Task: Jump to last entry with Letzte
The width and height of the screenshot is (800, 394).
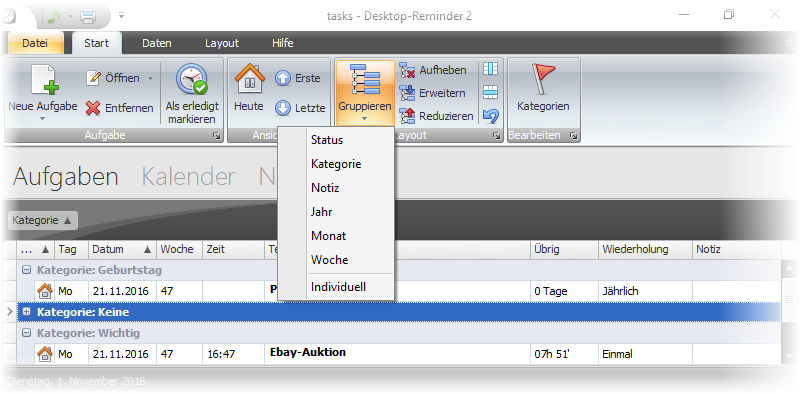Action: coord(300,108)
